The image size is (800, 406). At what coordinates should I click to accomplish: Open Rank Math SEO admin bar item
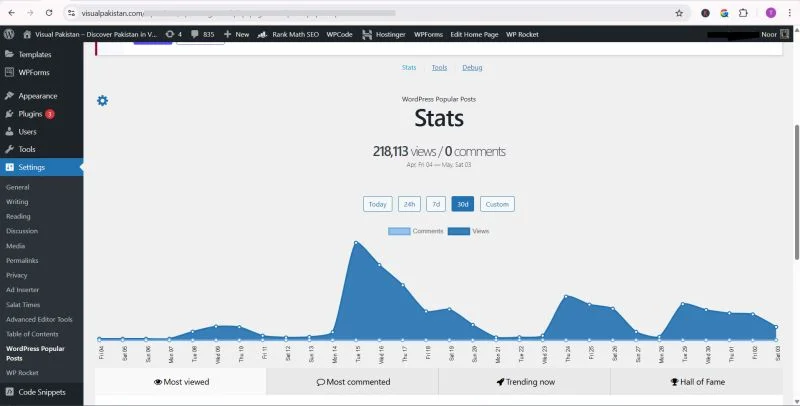click(x=288, y=34)
